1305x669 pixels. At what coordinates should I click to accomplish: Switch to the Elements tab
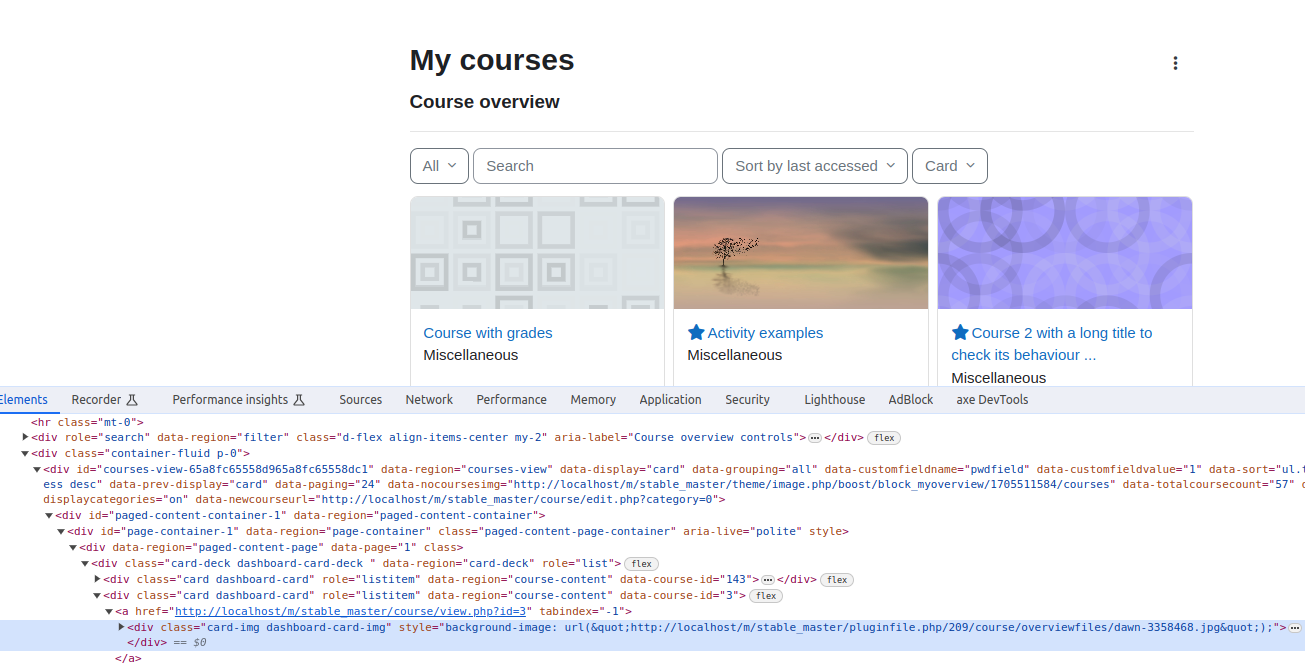coord(22,399)
